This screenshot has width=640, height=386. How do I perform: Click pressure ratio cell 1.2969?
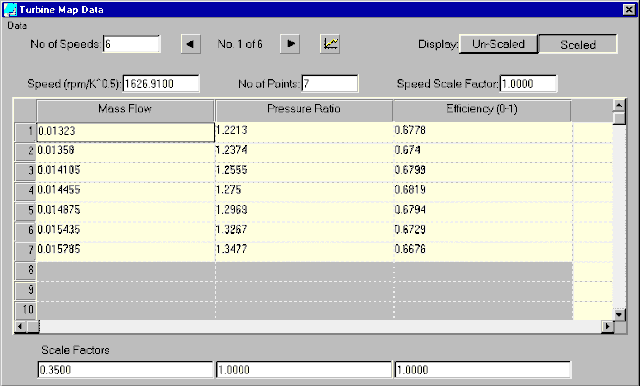click(304, 211)
